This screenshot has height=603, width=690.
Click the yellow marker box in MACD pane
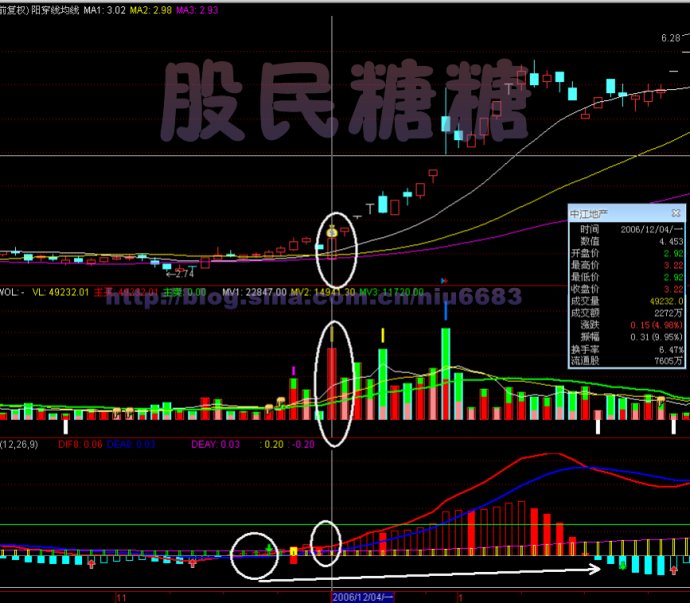294,552
